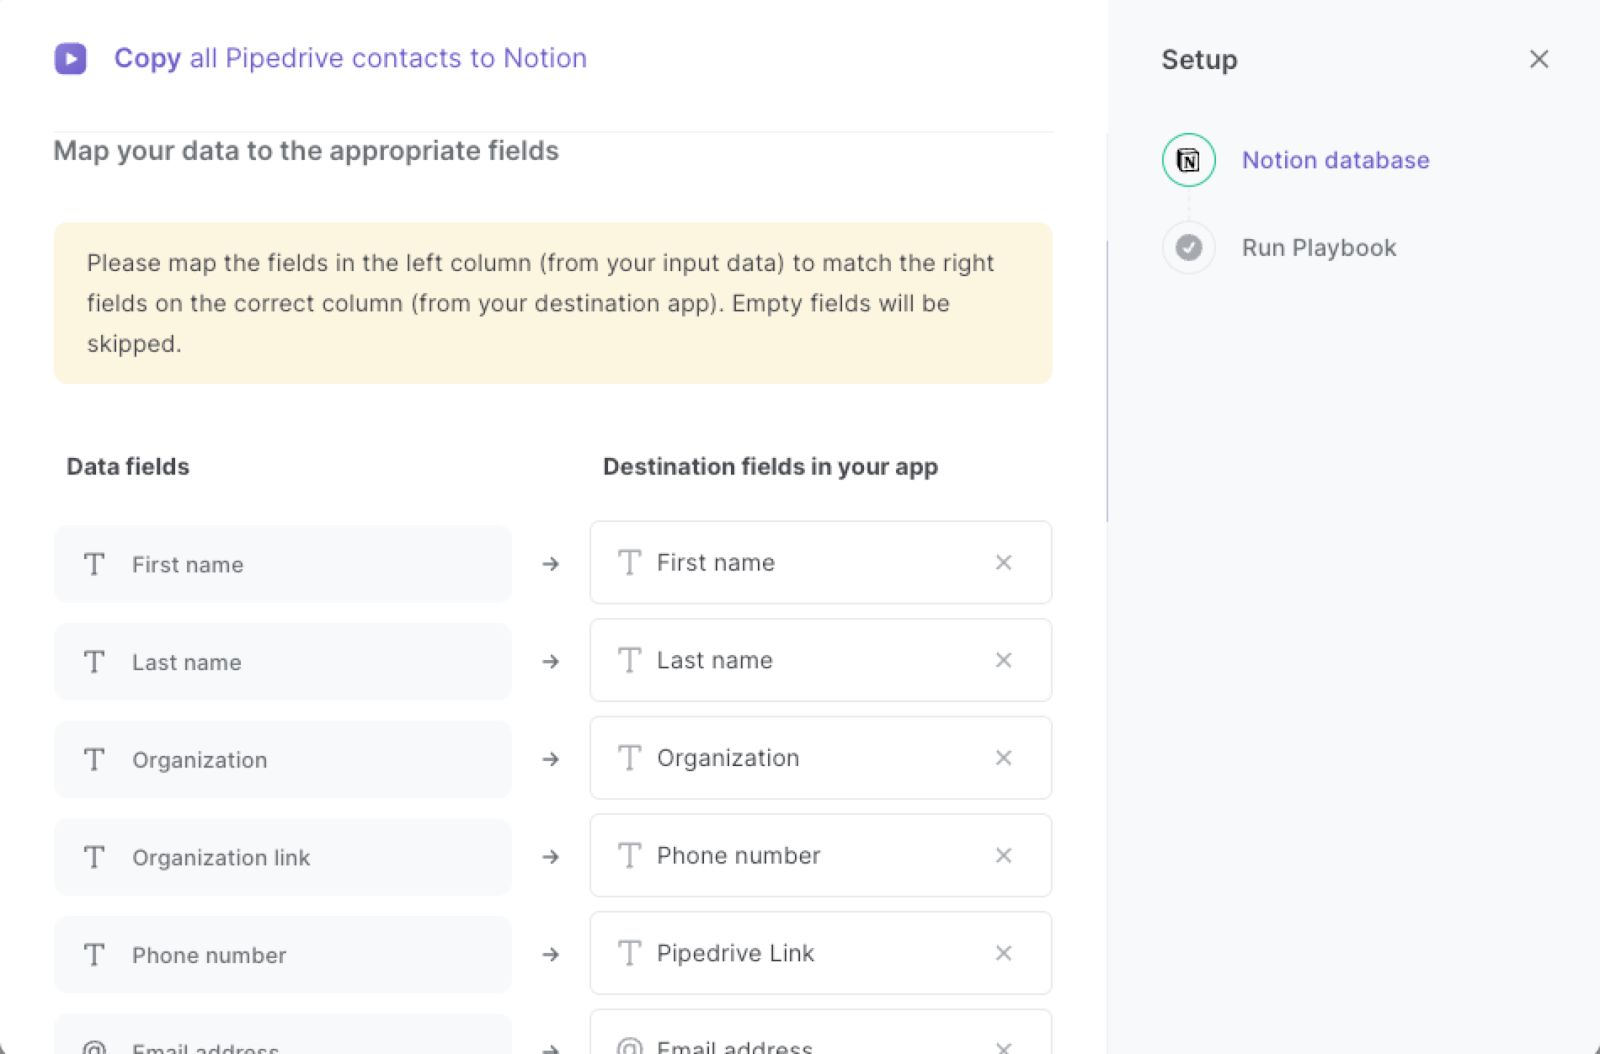
Task: Go to the Run Playbook step
Action: point(1318,248)
